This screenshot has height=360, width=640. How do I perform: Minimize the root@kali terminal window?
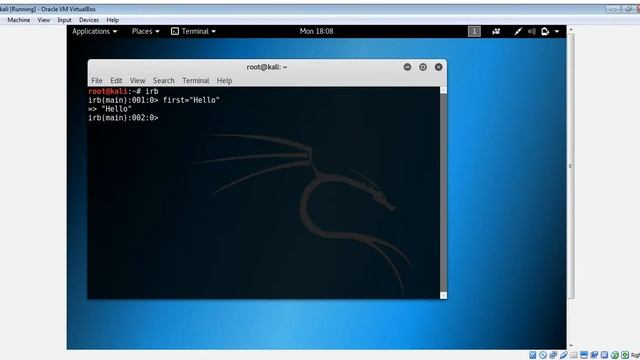(x=407, y=67)
